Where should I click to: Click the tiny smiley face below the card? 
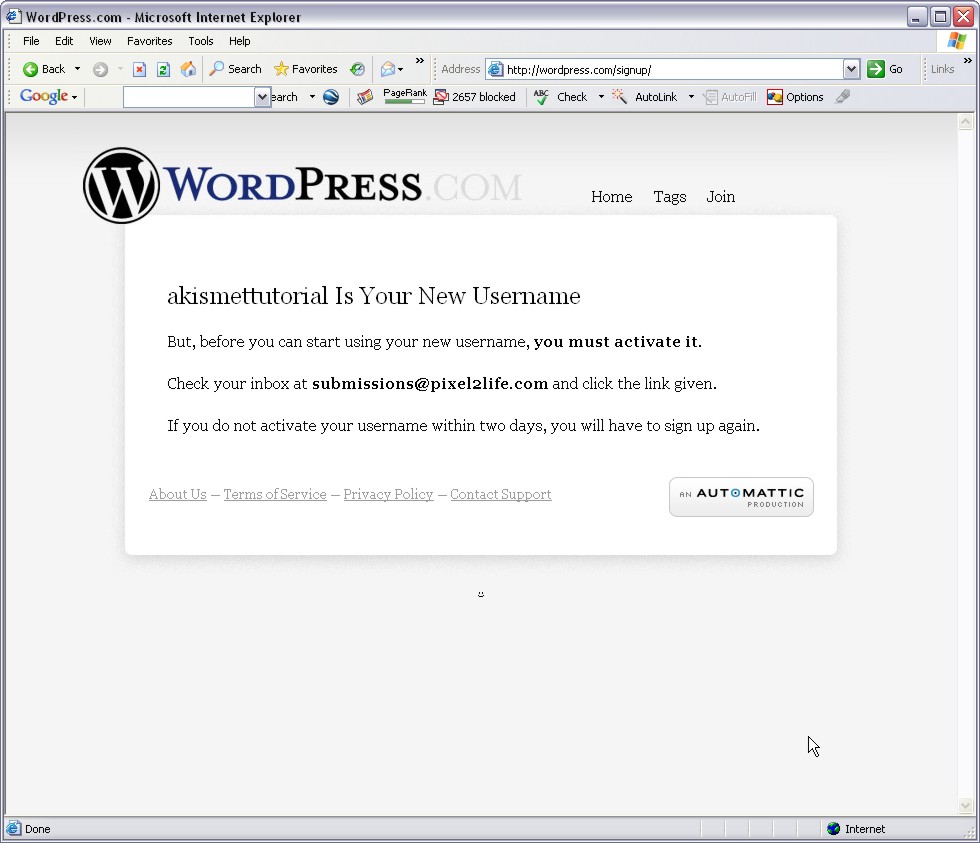click(481, 594)
